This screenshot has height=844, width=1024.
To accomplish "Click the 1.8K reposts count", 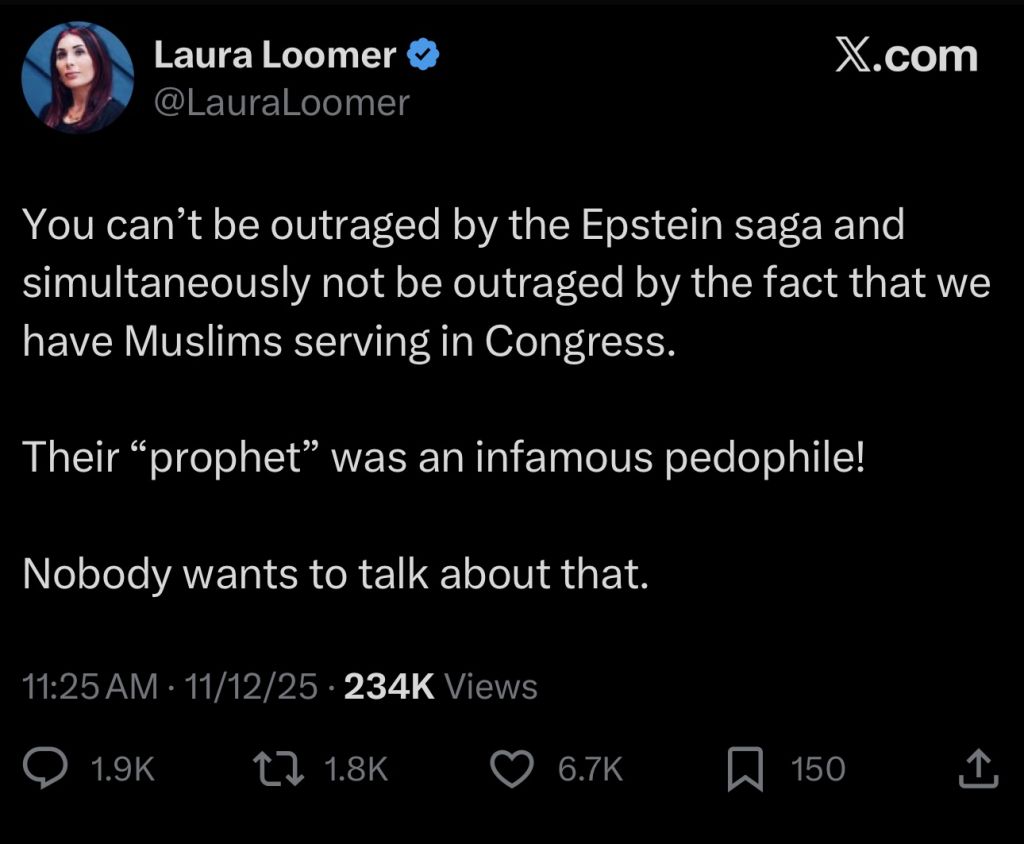I will point(356,769).
